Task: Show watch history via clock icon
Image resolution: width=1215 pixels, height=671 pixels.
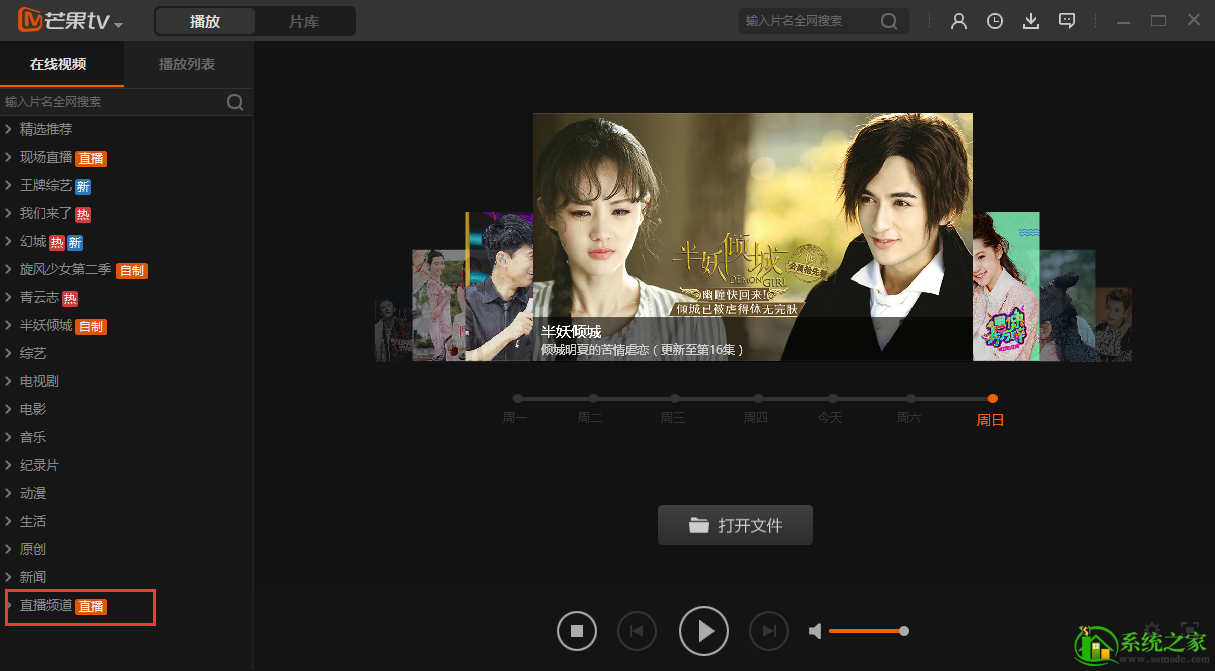Action: click(x=995, y=21)
